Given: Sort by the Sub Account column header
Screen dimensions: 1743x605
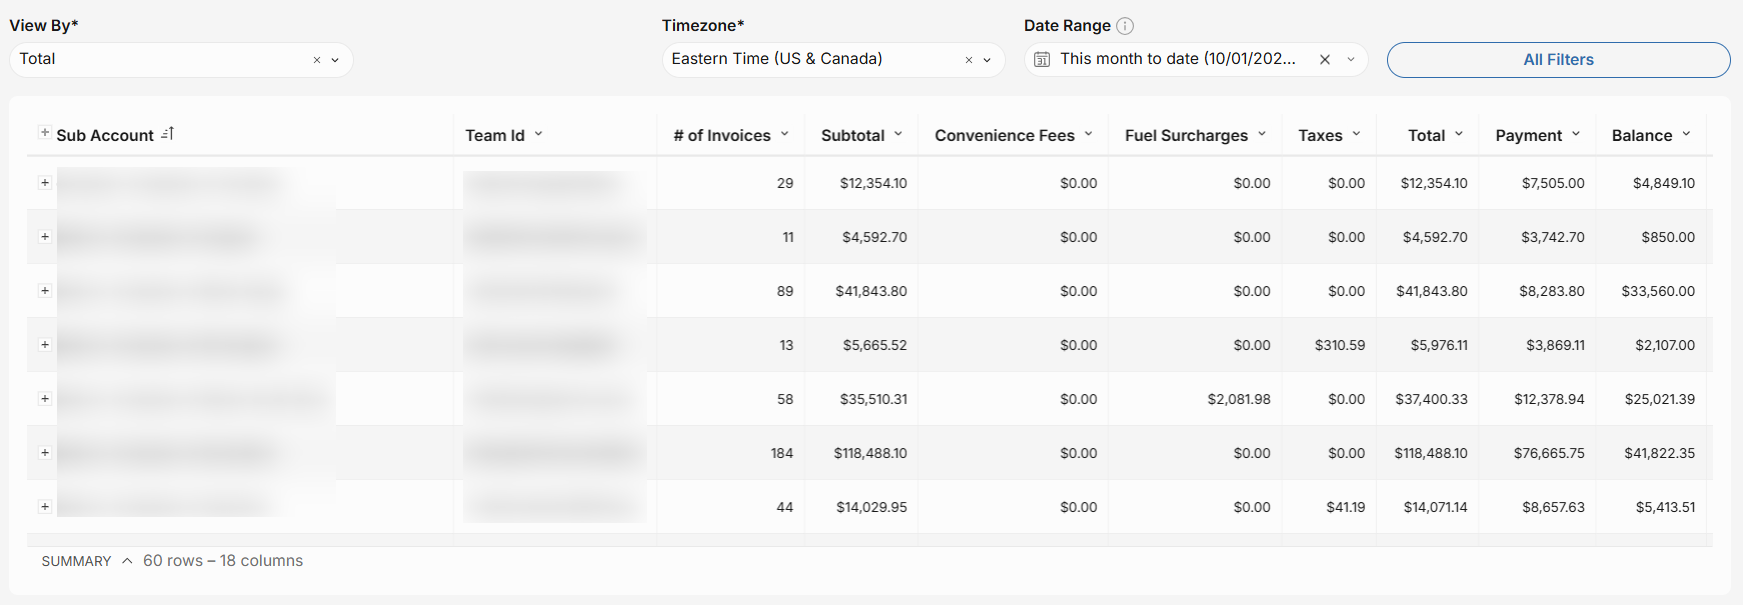Looking at the screenshot, I should pos(105,136).
